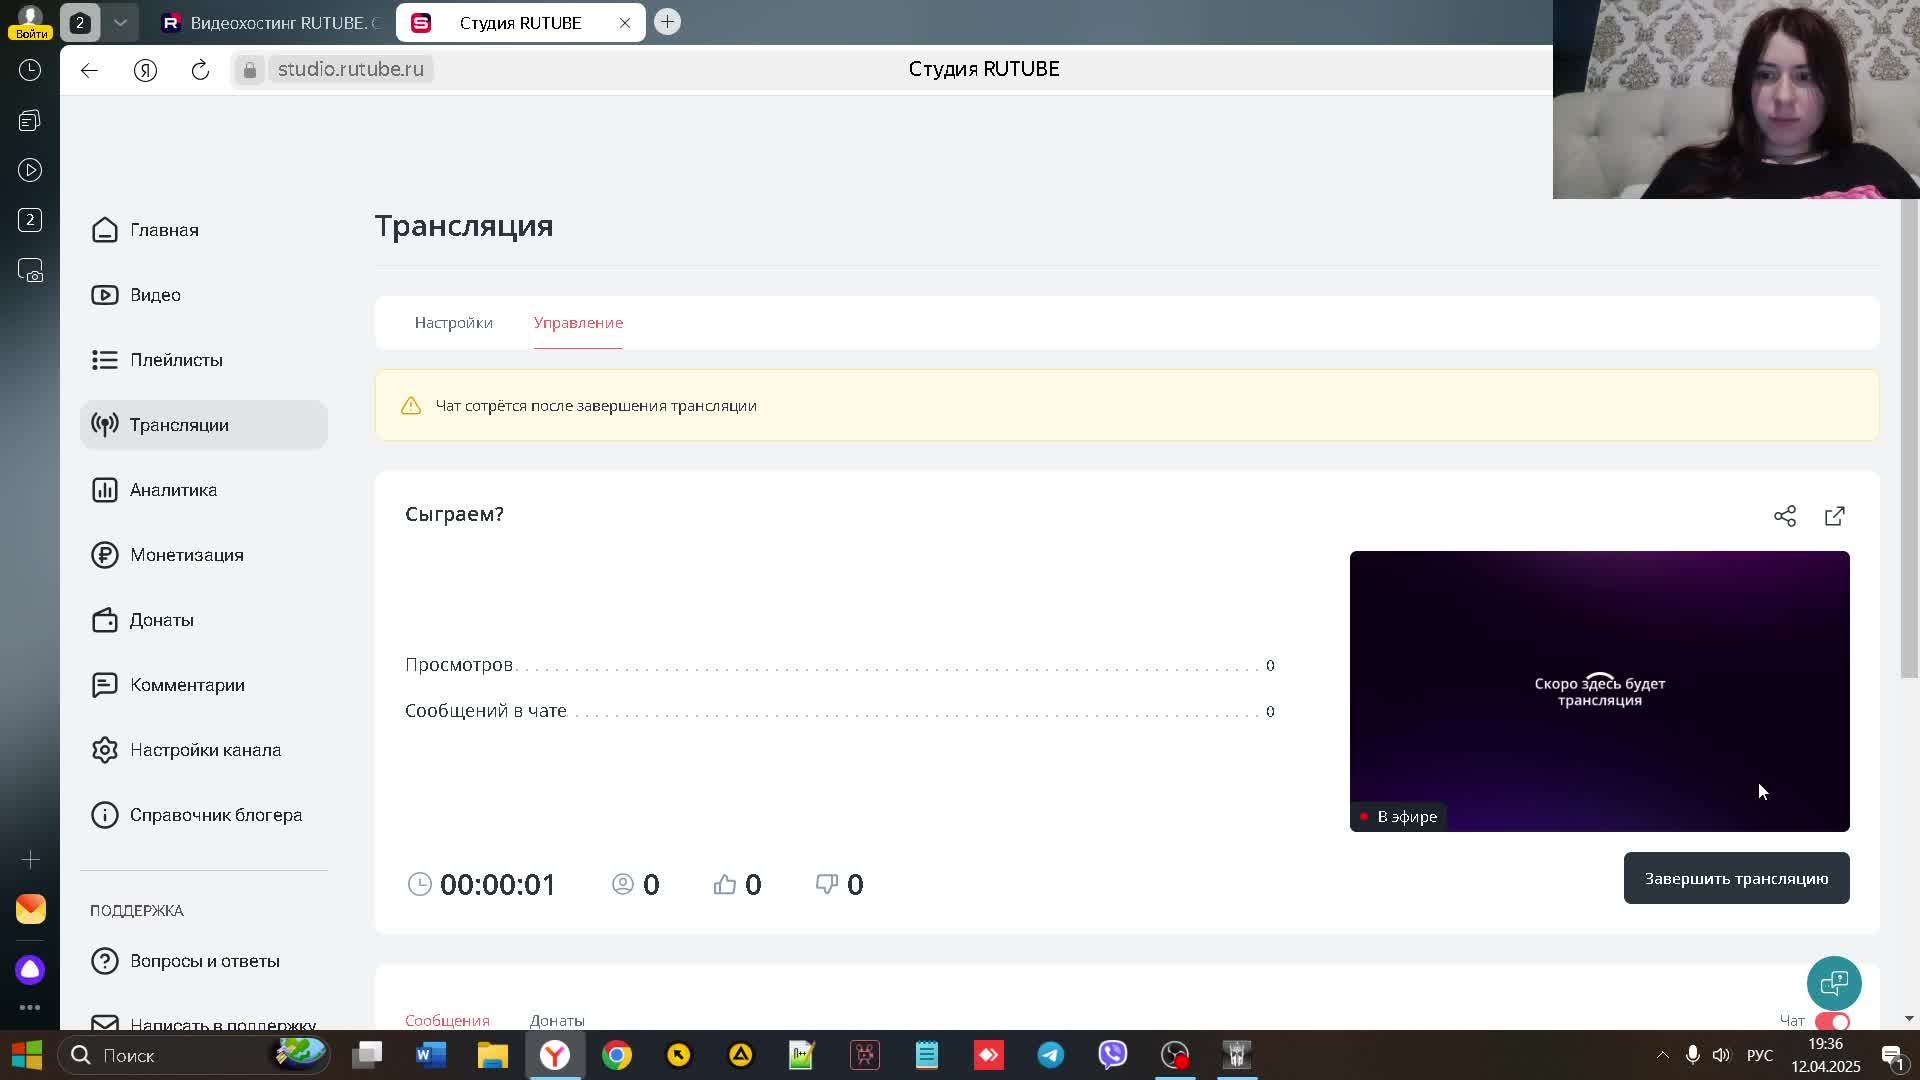
Task: Open the support chat bubble icon
Action: 1834,983
